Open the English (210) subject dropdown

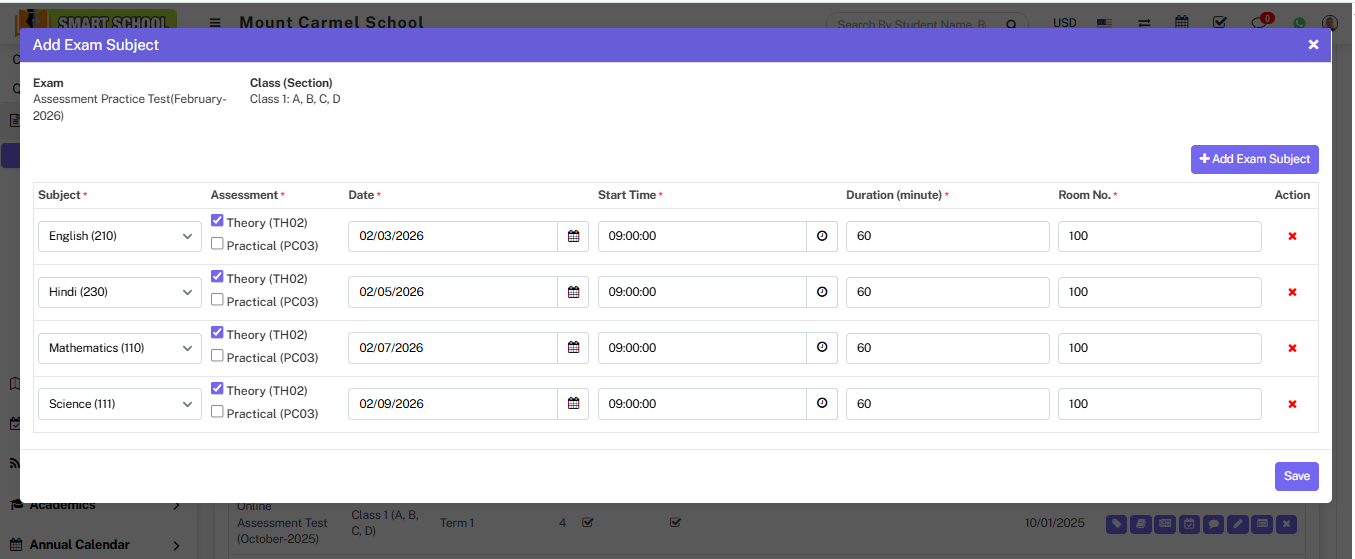pos(120,237)
